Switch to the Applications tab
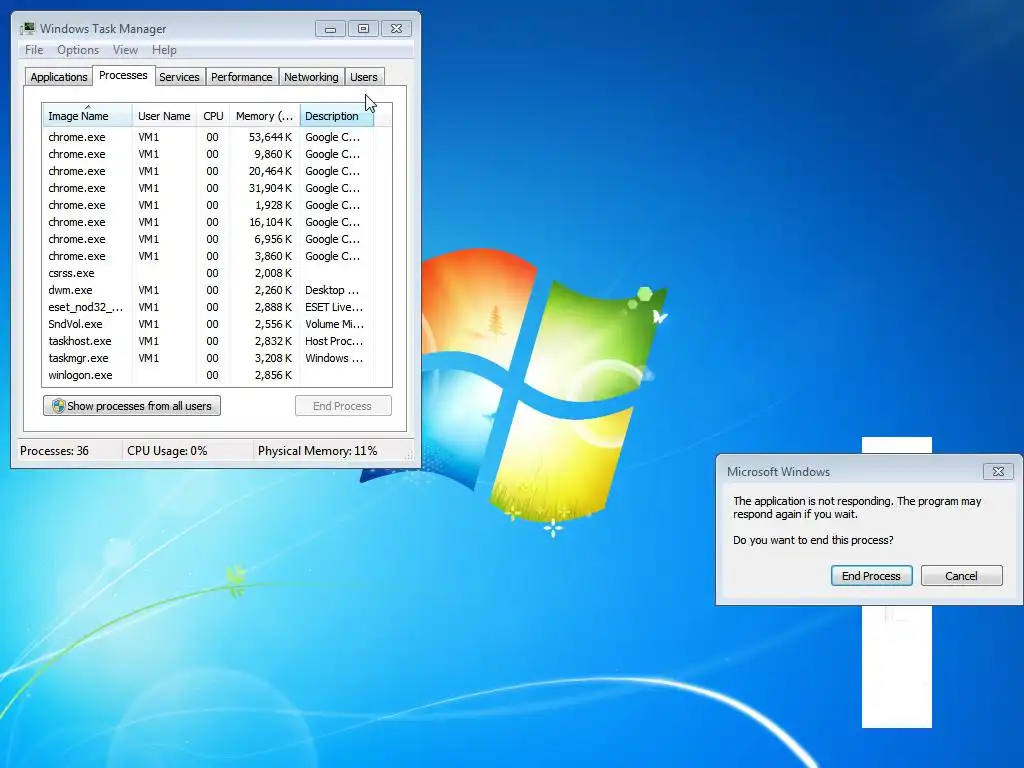 point(59,77)
